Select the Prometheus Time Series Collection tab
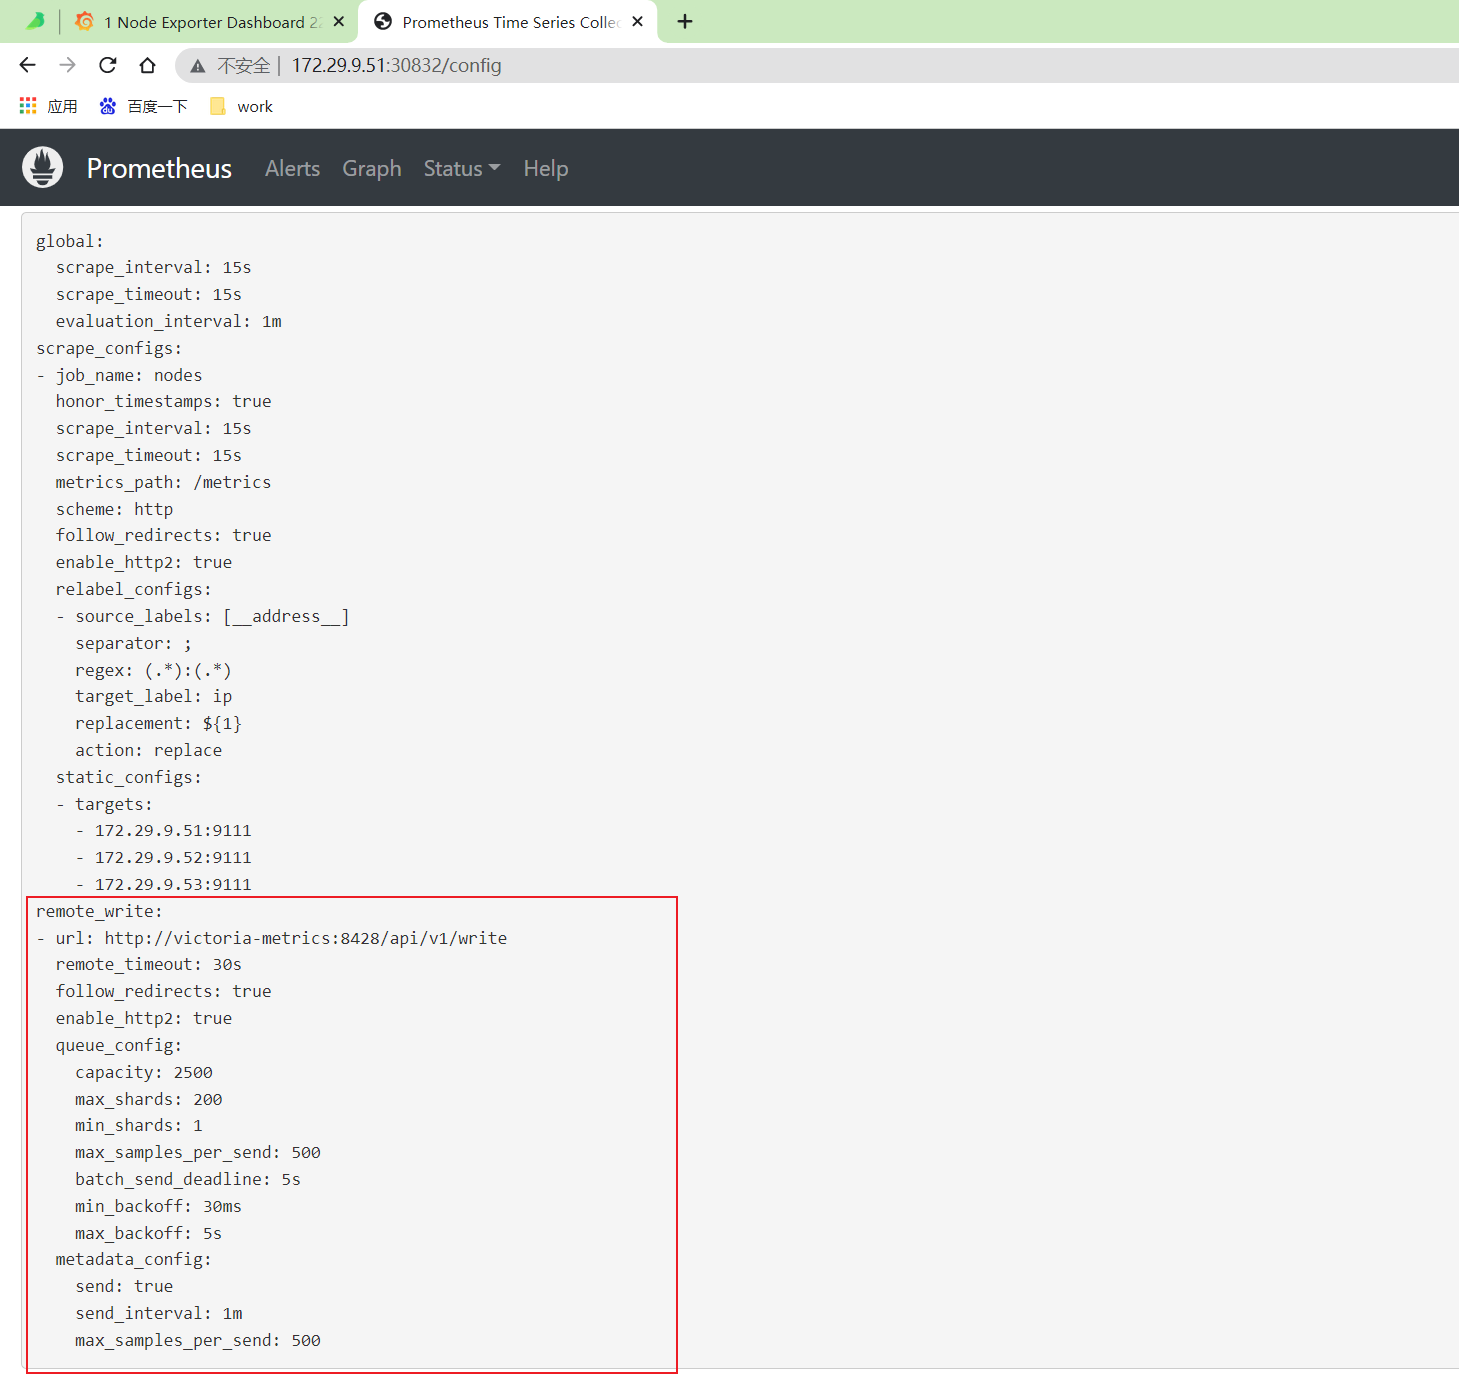 coord(510,22)
